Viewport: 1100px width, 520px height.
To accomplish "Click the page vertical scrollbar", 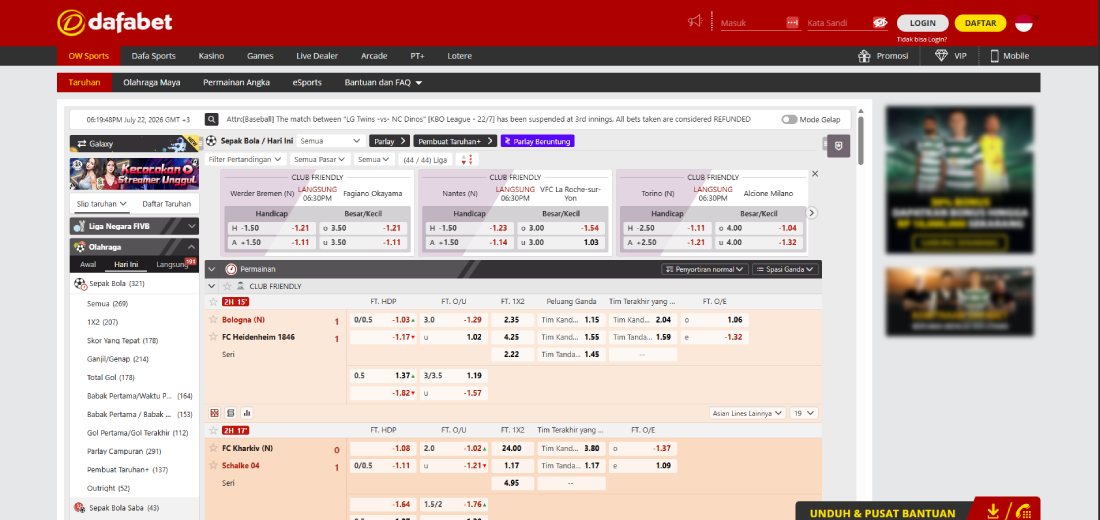I will (x=861, y=140).
